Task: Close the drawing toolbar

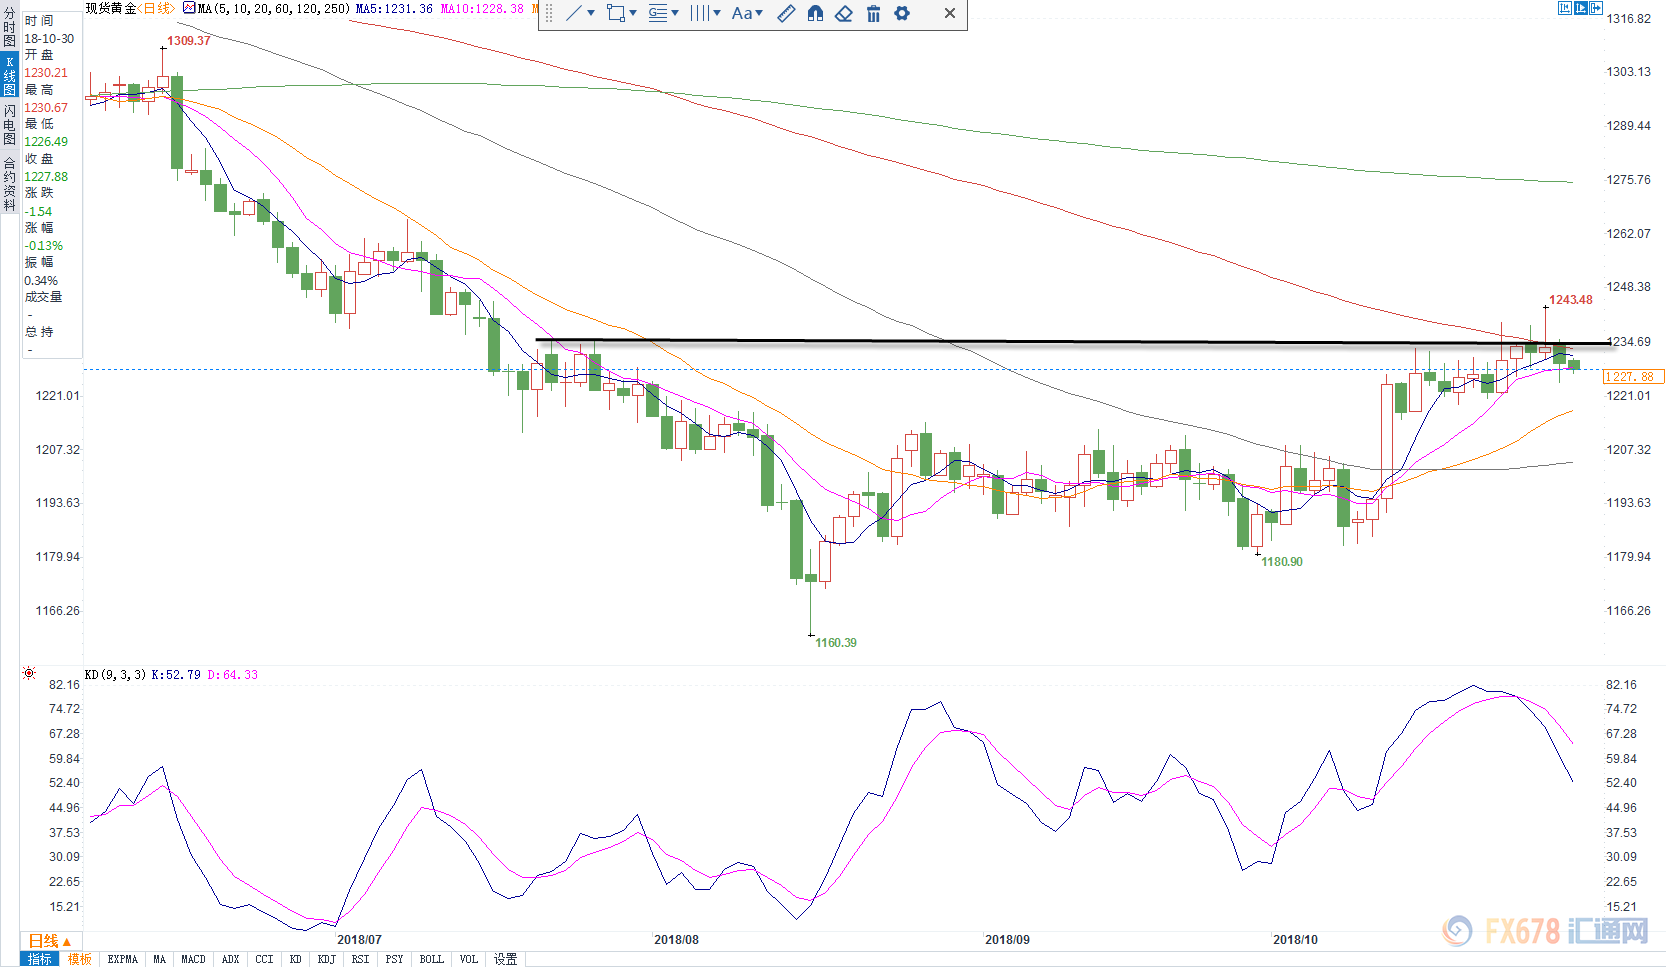Action: click(x=950, y=13)
